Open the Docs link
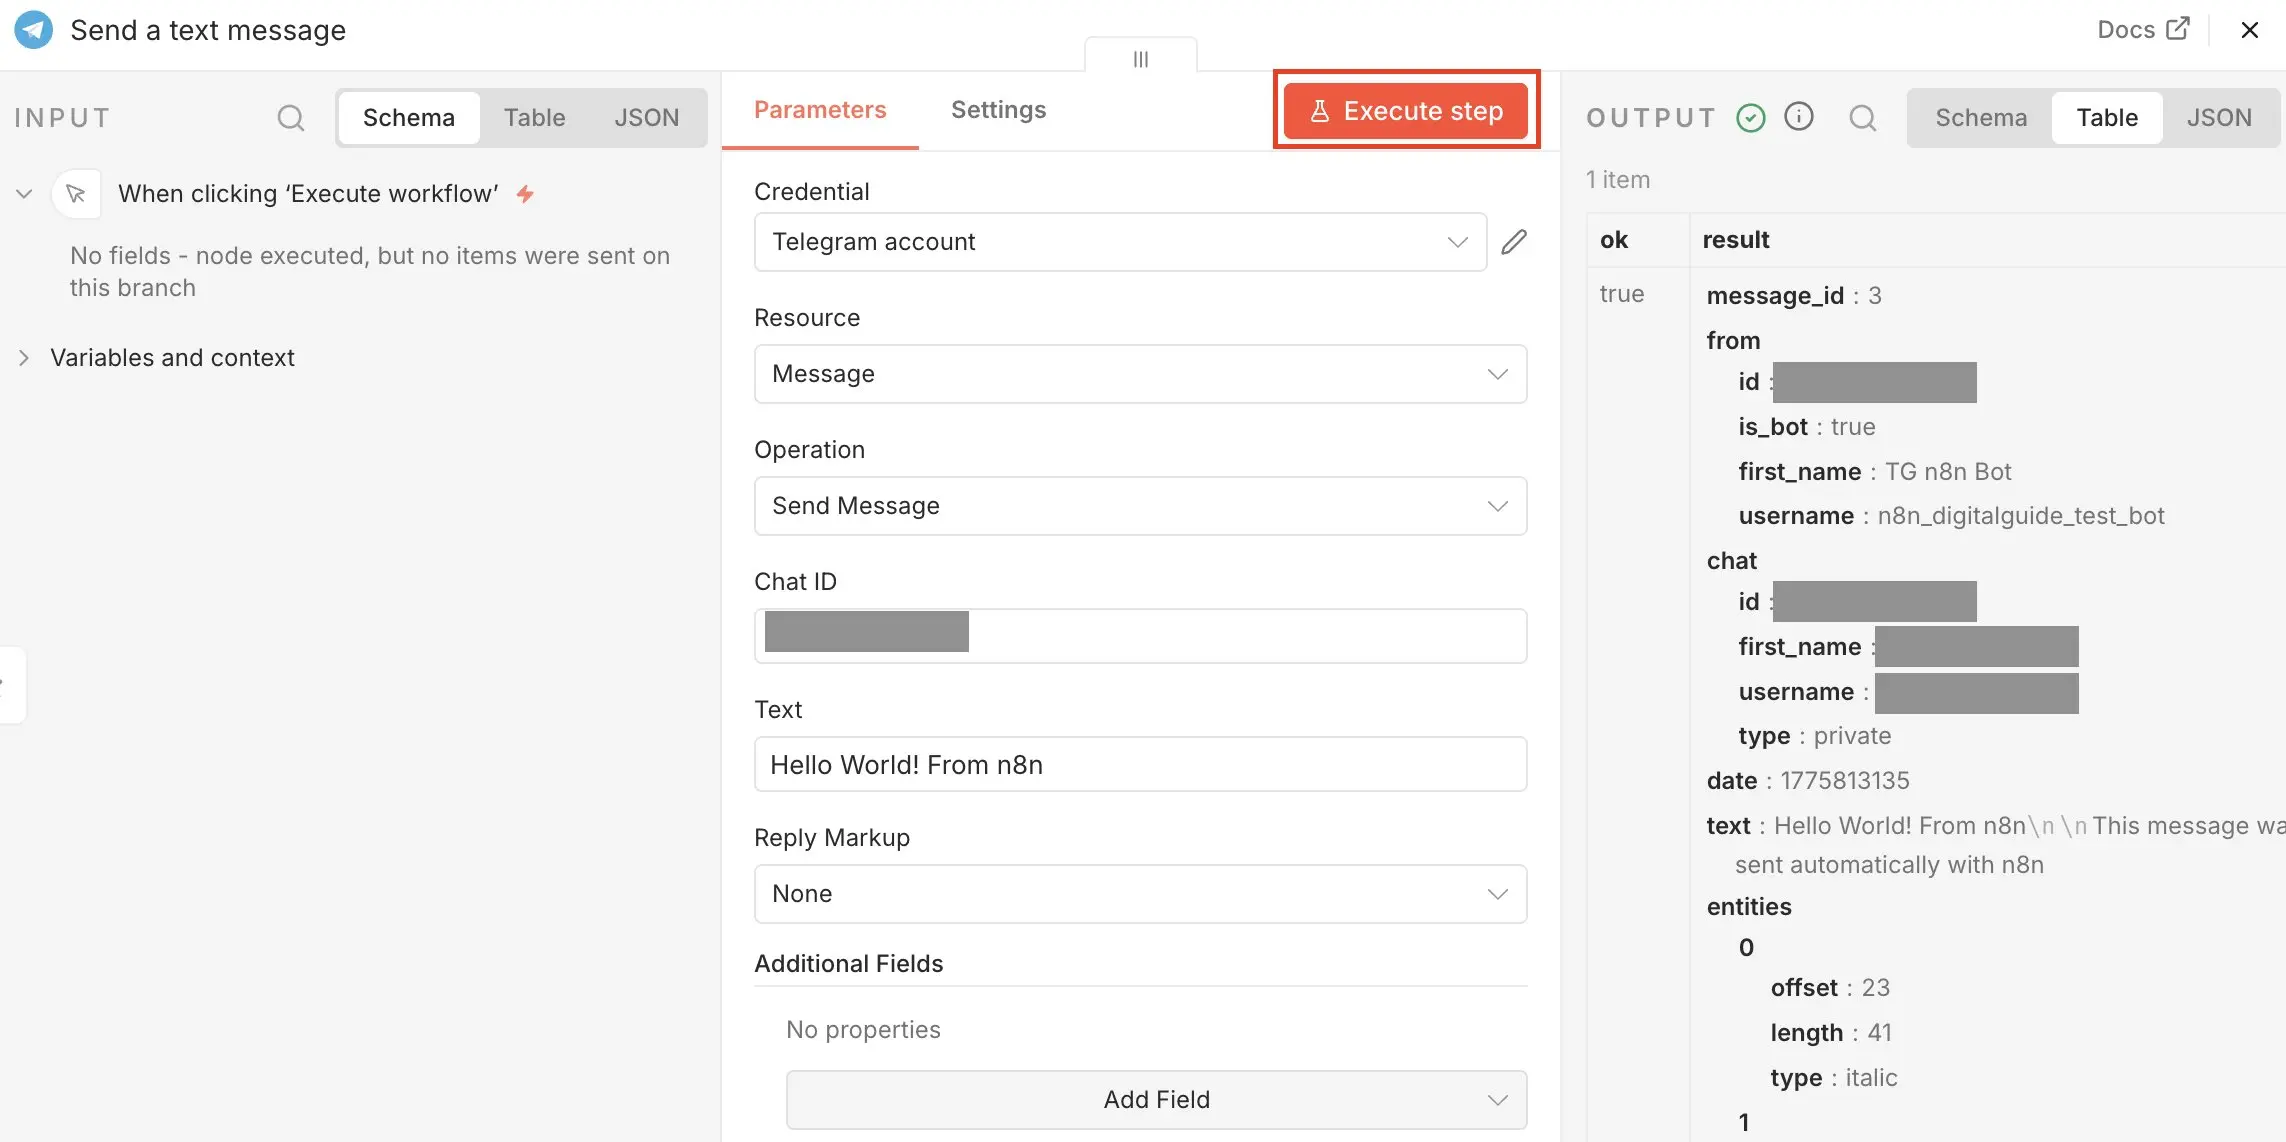Screen dimensions: 2286x1142 coord(2125,28)
